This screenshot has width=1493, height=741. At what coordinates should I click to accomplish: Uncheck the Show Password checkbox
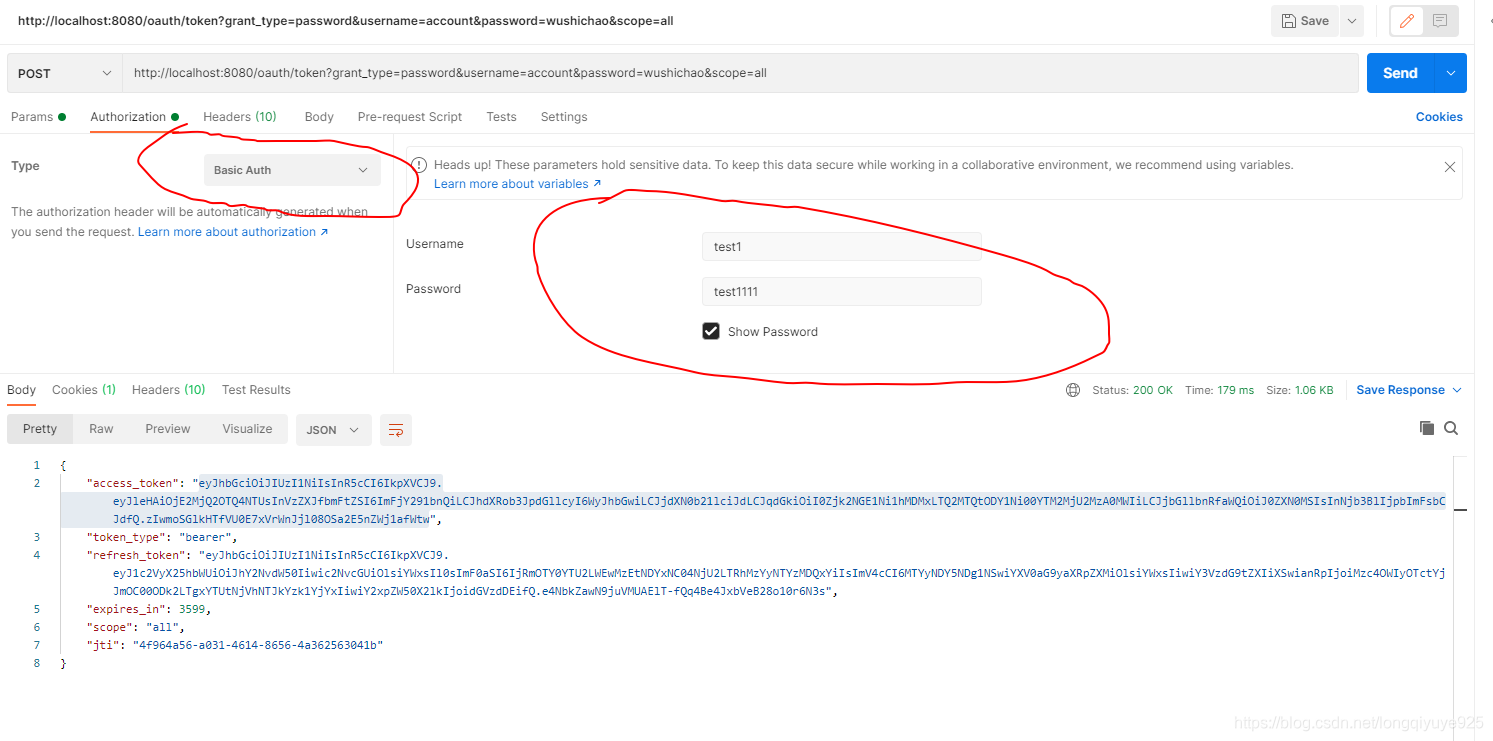coord(711,330)
